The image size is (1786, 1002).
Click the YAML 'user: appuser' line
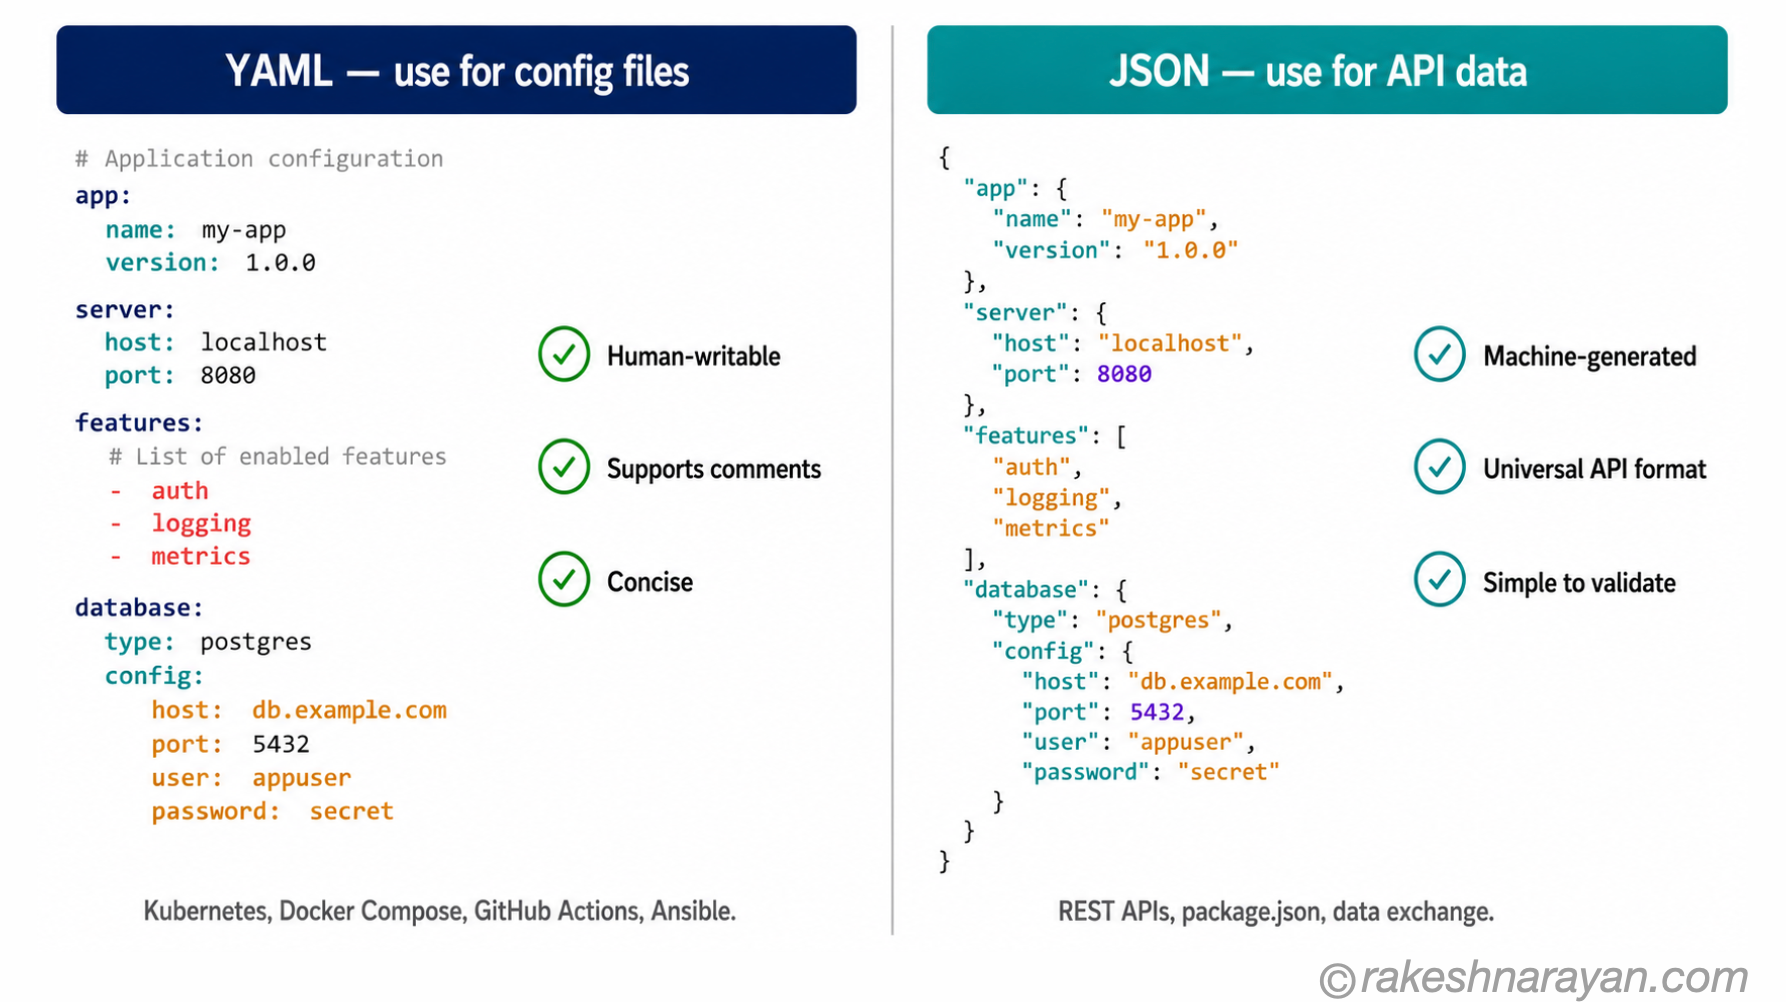[x=251, y=777]
